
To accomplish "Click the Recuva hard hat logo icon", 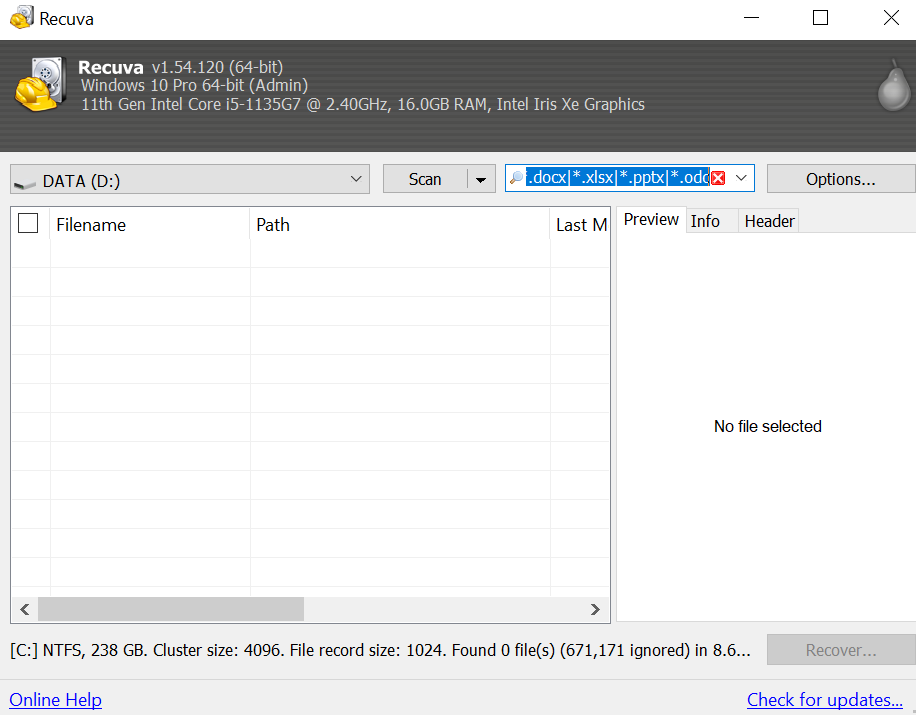I will click(40, 84).
